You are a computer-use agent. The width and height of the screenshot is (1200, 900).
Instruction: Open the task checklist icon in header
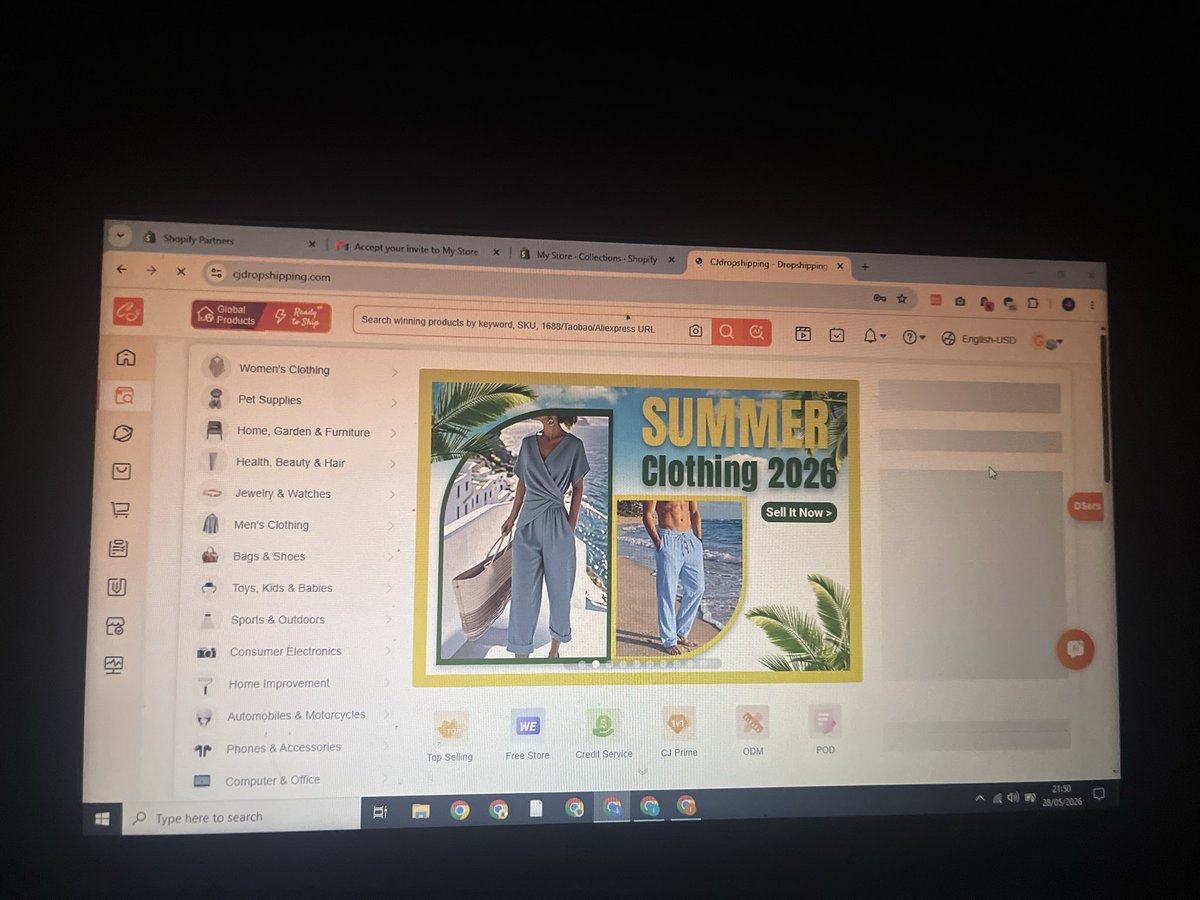pos(837,335)
